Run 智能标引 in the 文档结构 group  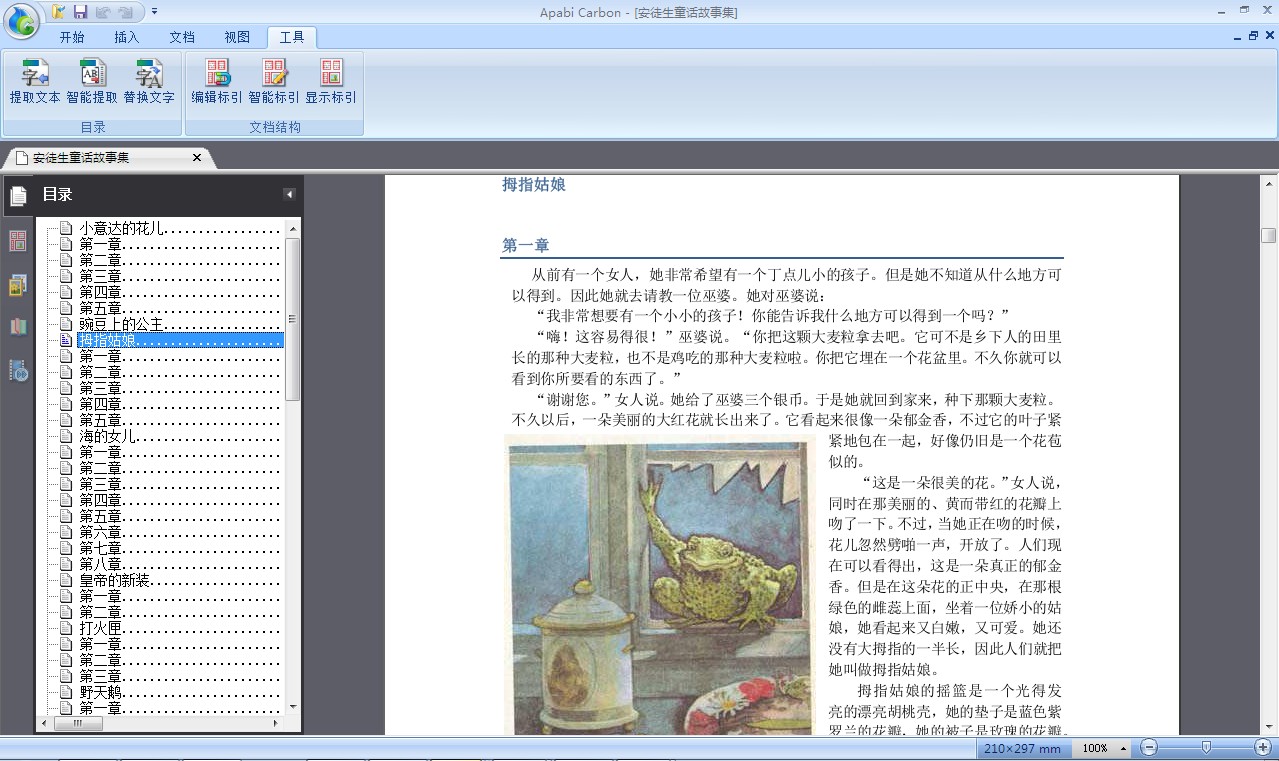pyautogui.click(x=274, y=82)
